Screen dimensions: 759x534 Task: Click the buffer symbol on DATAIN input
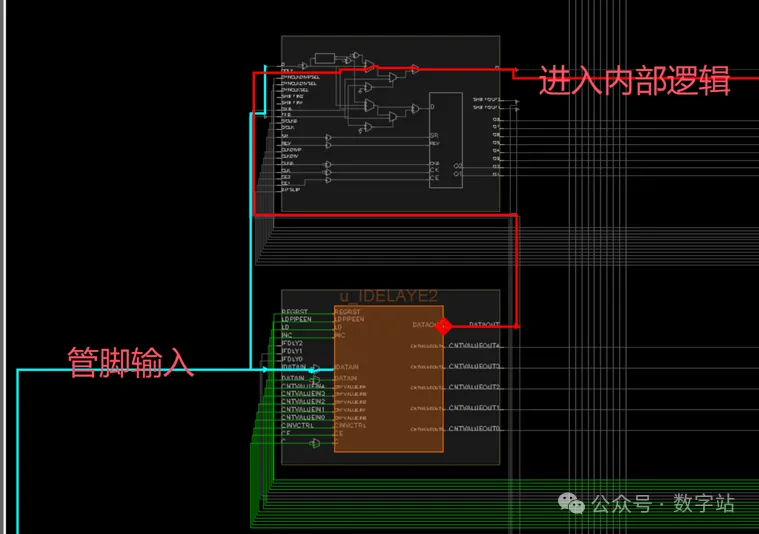pyautogui.click(x=315, y=380)
